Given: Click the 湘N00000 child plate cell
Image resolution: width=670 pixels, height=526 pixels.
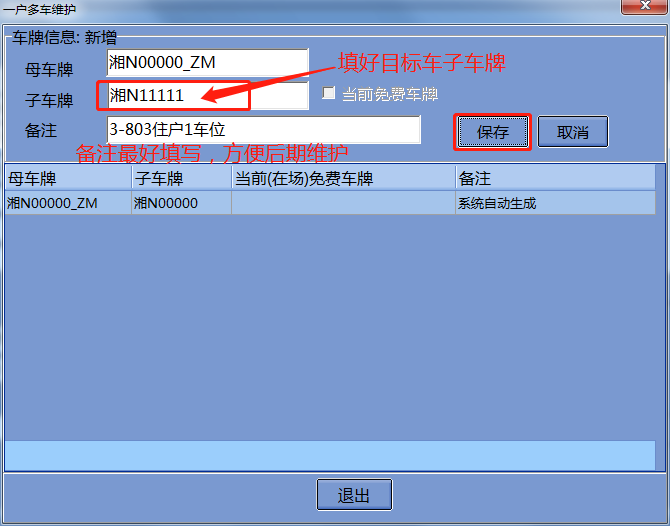Looking at the screenshot, I should tap(182, 203).
